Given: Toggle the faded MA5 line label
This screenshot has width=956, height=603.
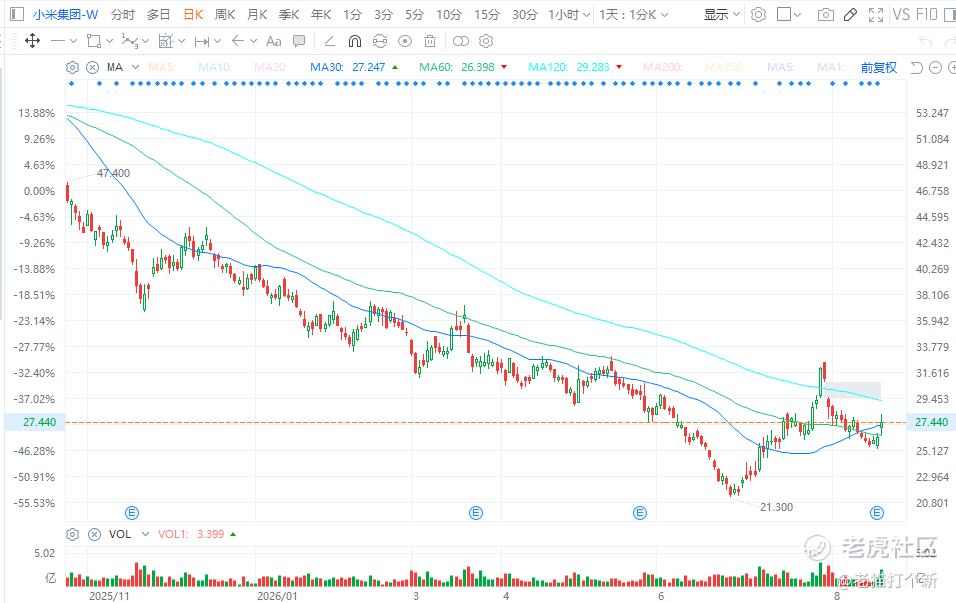Looking at the screenshot, I should coord(161,67).
